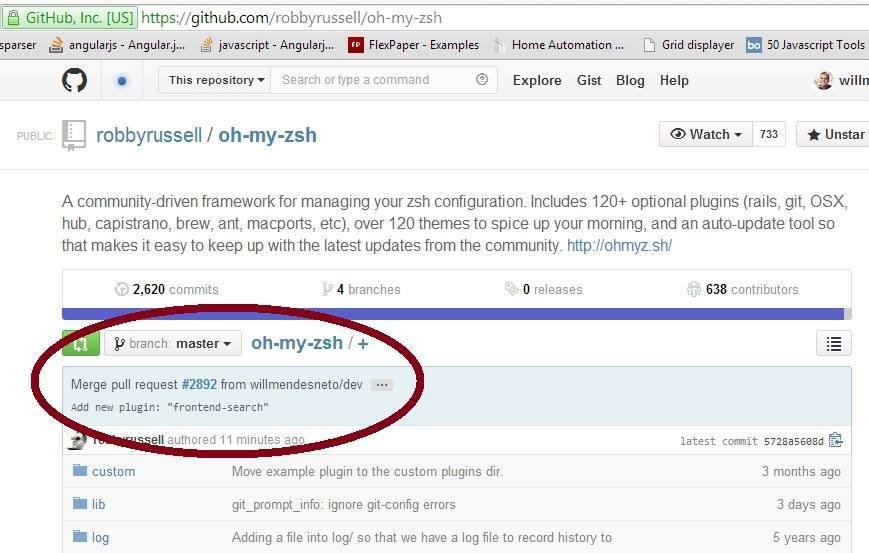Open the language statistics color bar
869x553 pixels.
pyautogui.click(x=457, y=314)
